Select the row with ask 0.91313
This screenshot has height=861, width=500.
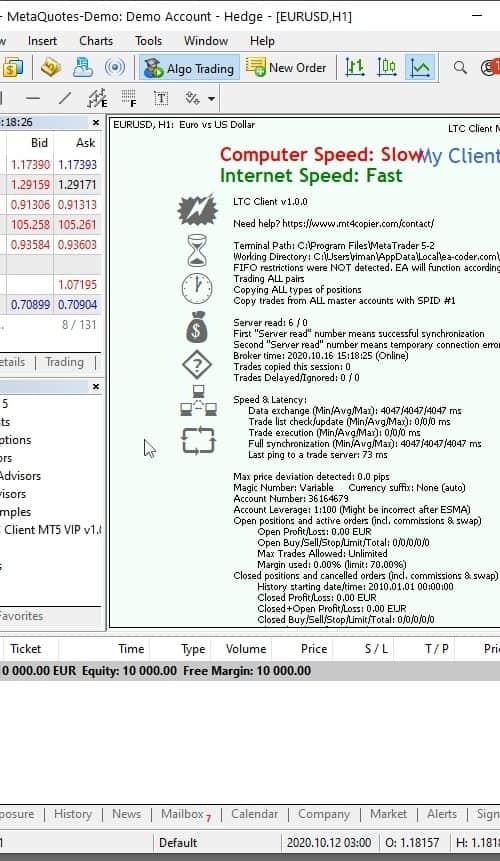[x=50, y=204]
